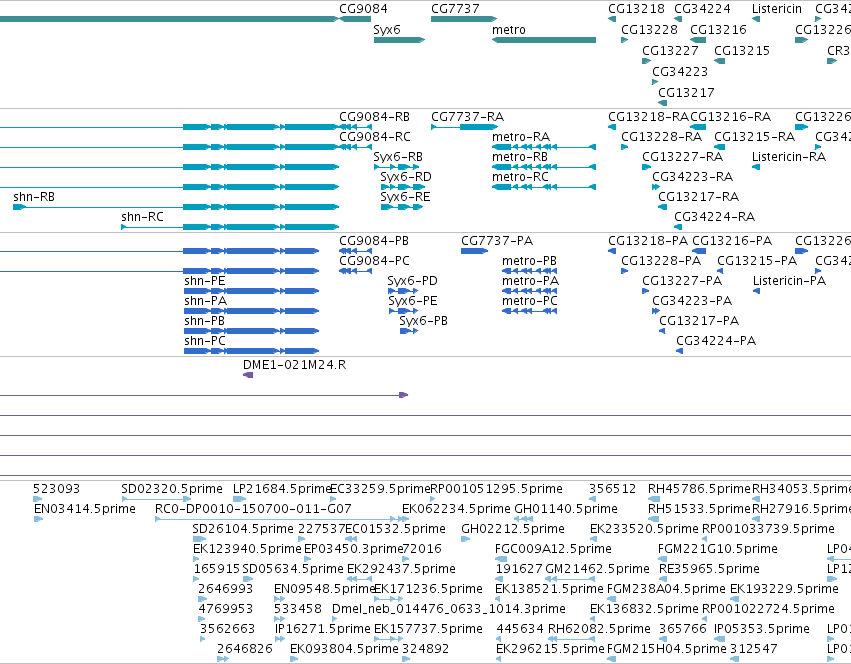The width and height of the screenshot is (851, 664).
Task: Click the metro-PB protein label
Action: (x=529, y=261)
